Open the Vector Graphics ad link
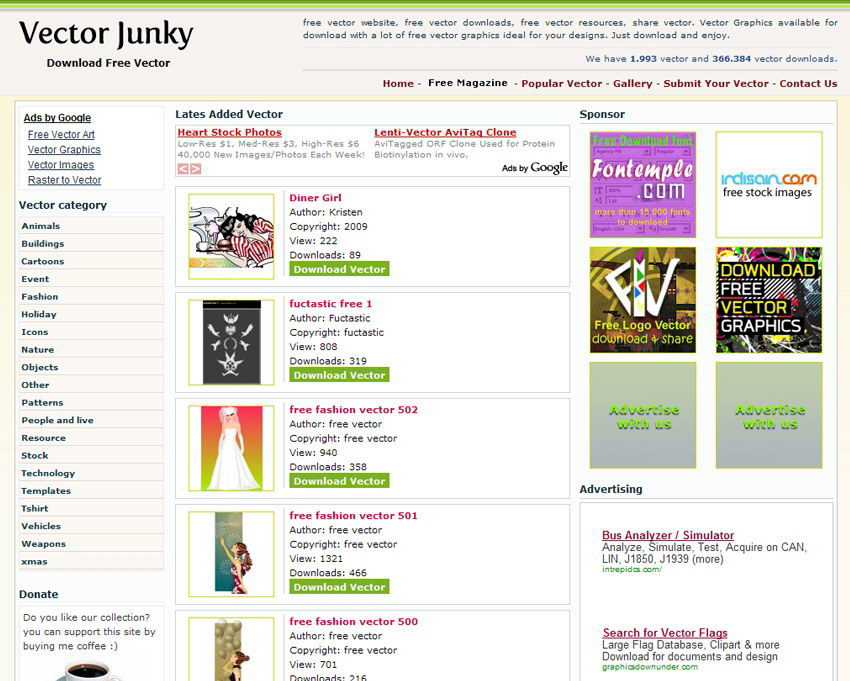 pyautogui.click(x=65, y=150)
